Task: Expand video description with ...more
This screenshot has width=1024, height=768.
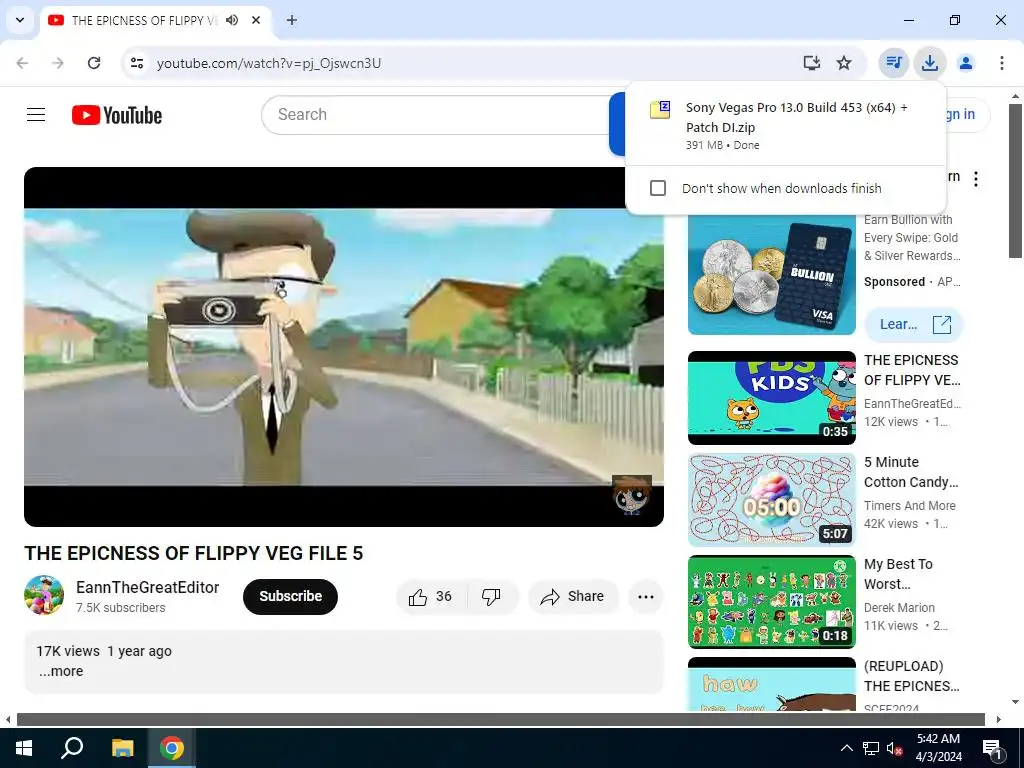Action: pos(61,671)
